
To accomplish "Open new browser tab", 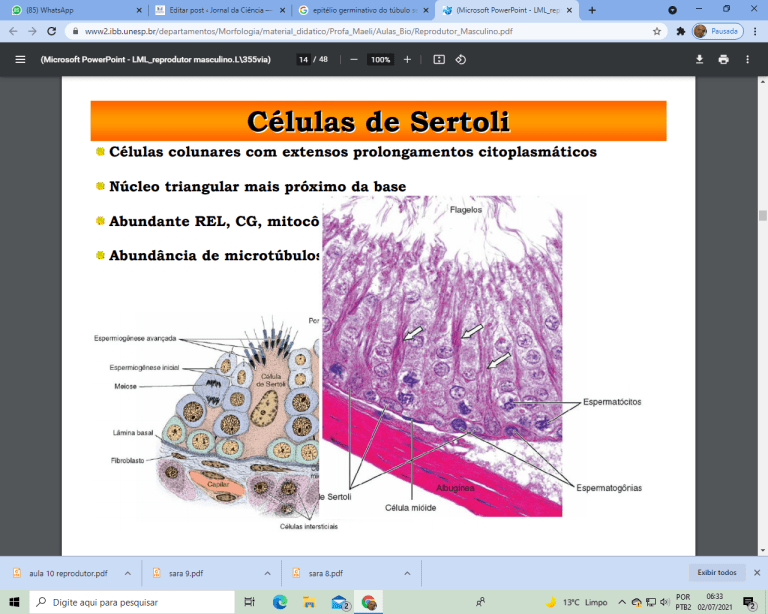I will (x=592, y=10).
